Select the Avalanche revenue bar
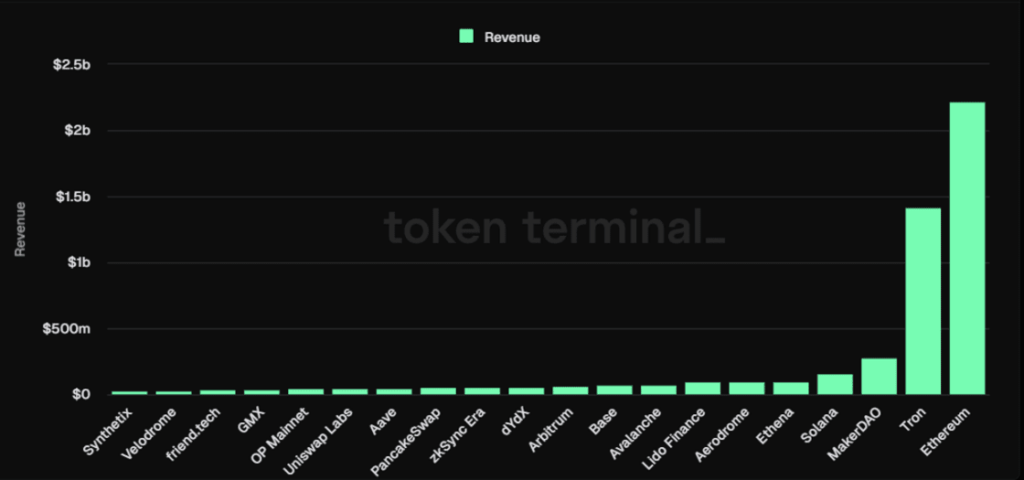The image size is (1024, 480). pyautogui.click(x=658, y=390)
